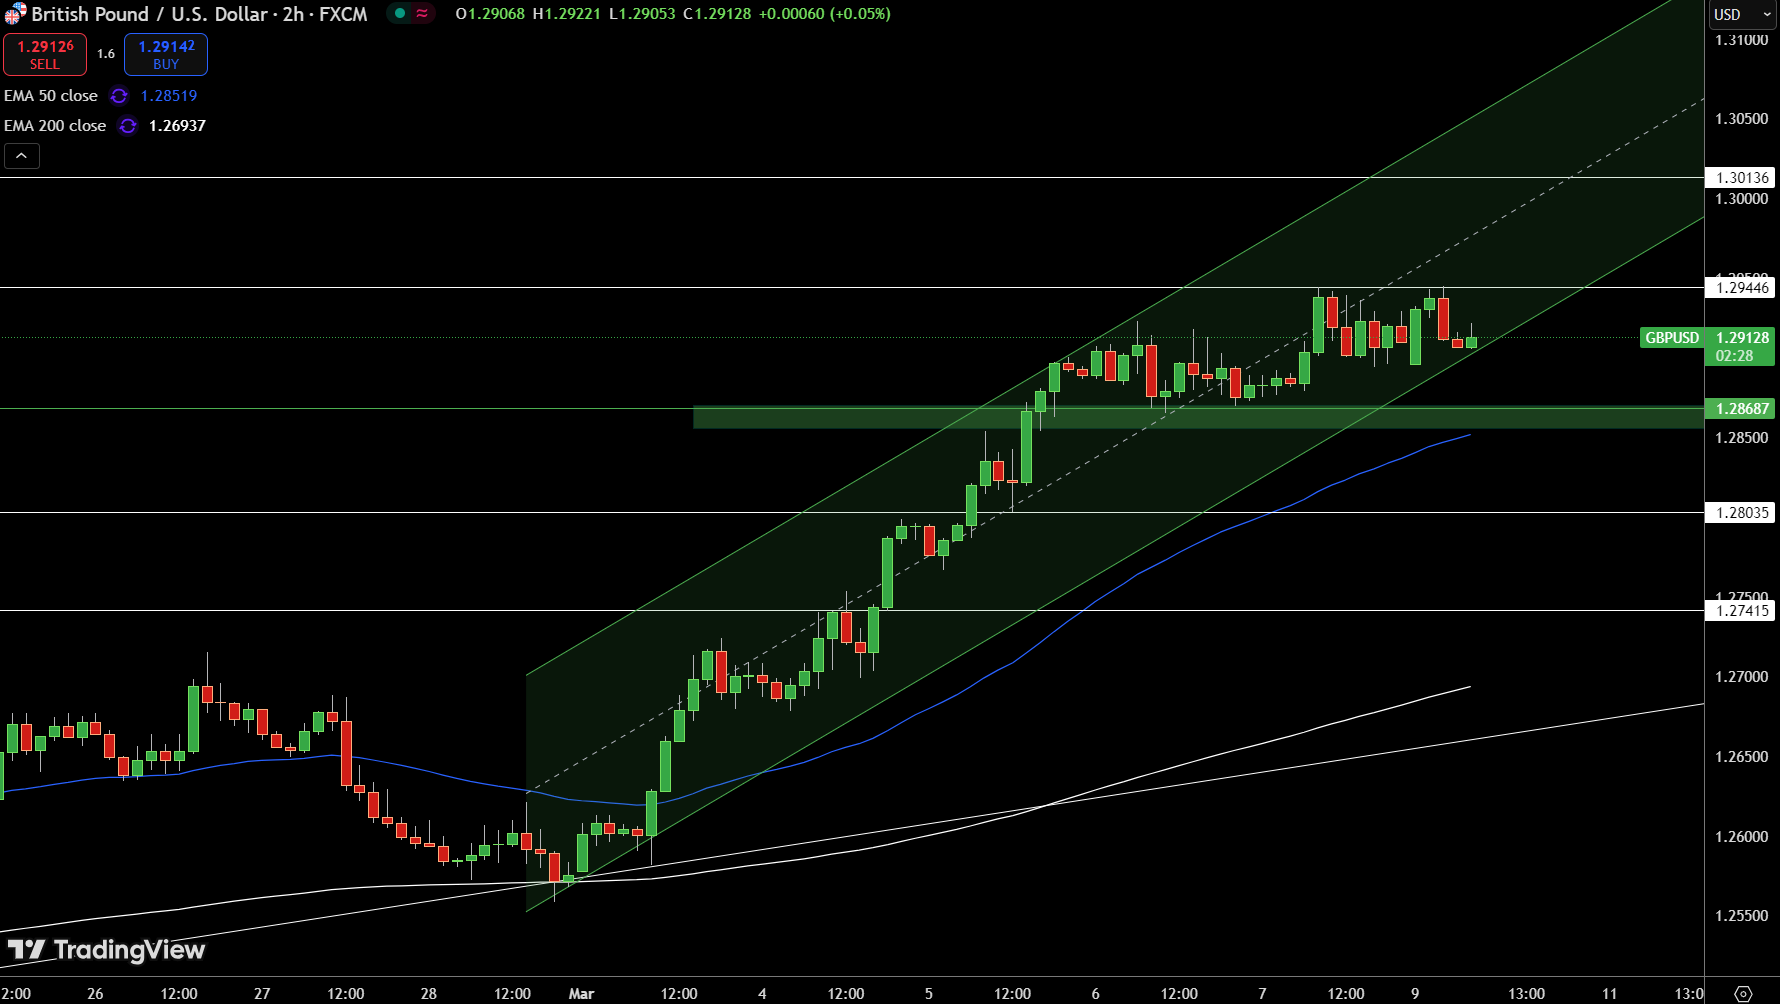The width and height of the screenshot is (1780, 1004).
Task: Click the 1.28035 price level label
Action: 1740,513
